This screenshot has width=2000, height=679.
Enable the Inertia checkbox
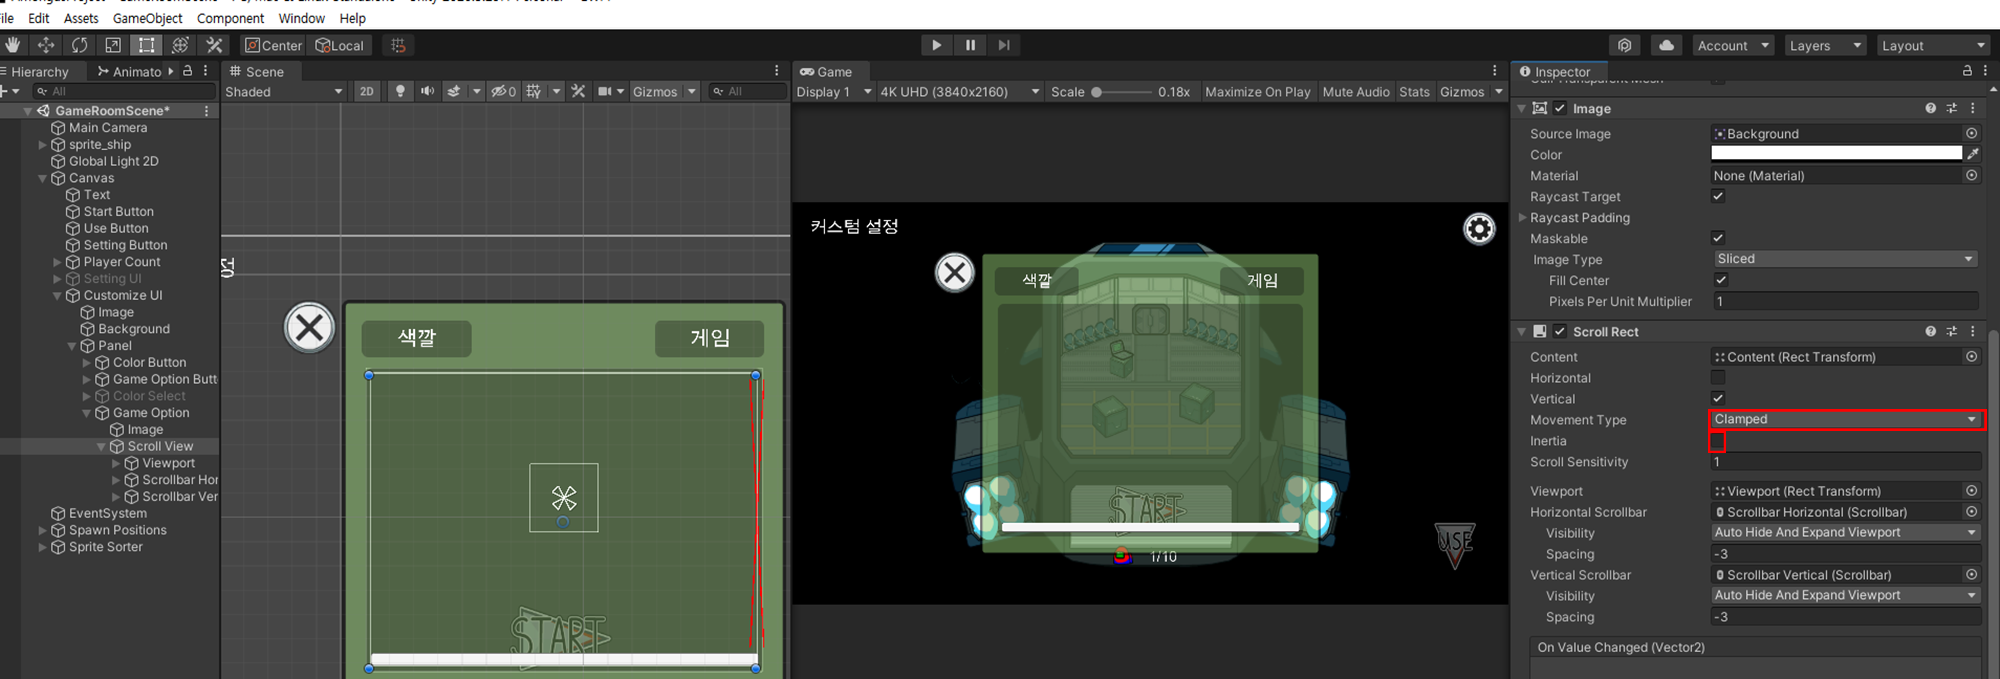pyautogui.click(x=1717, y=441)
